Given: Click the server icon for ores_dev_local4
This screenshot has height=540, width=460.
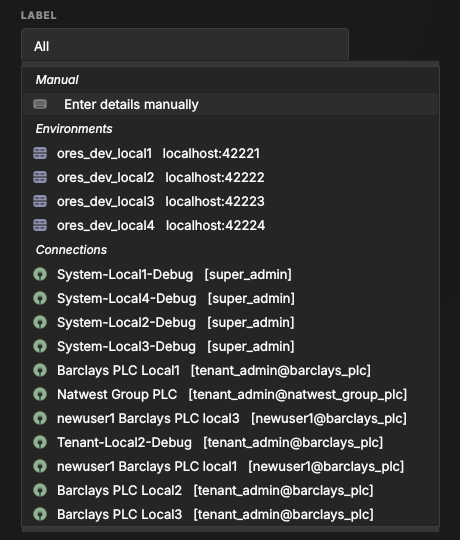Looking at the screenshot, I should pos(40,225).
